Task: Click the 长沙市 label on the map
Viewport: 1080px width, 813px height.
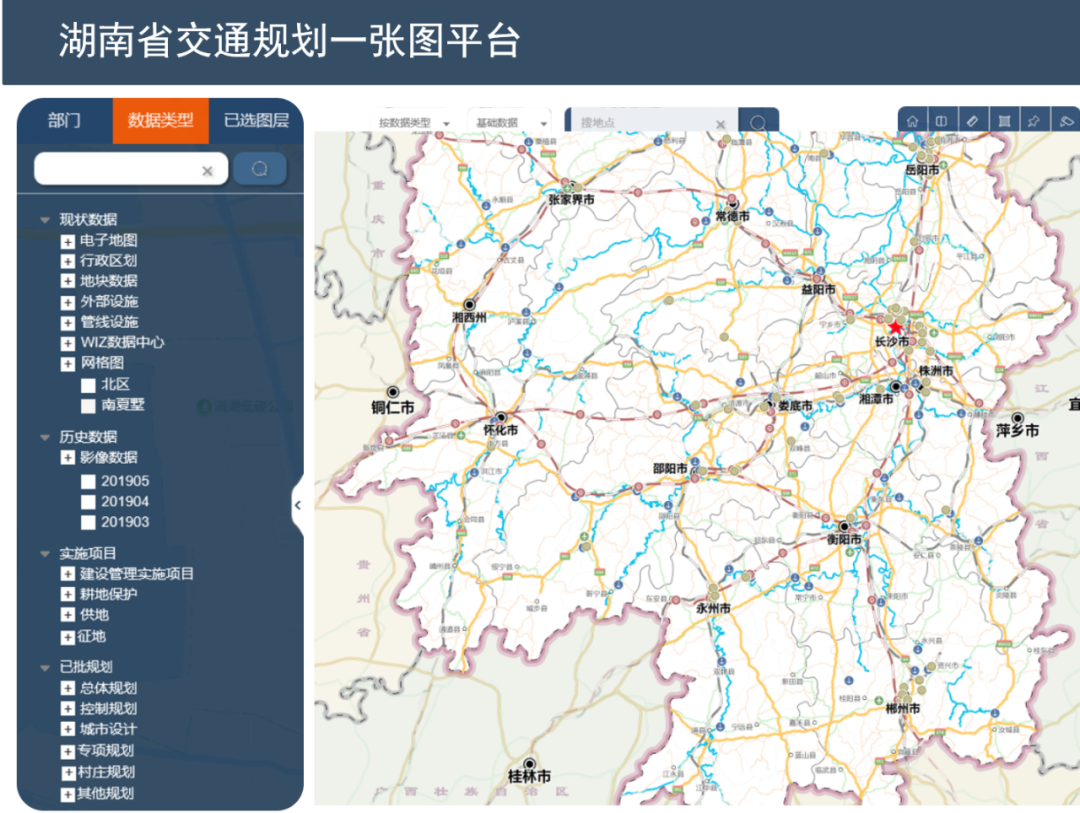Action: [891, 342]
